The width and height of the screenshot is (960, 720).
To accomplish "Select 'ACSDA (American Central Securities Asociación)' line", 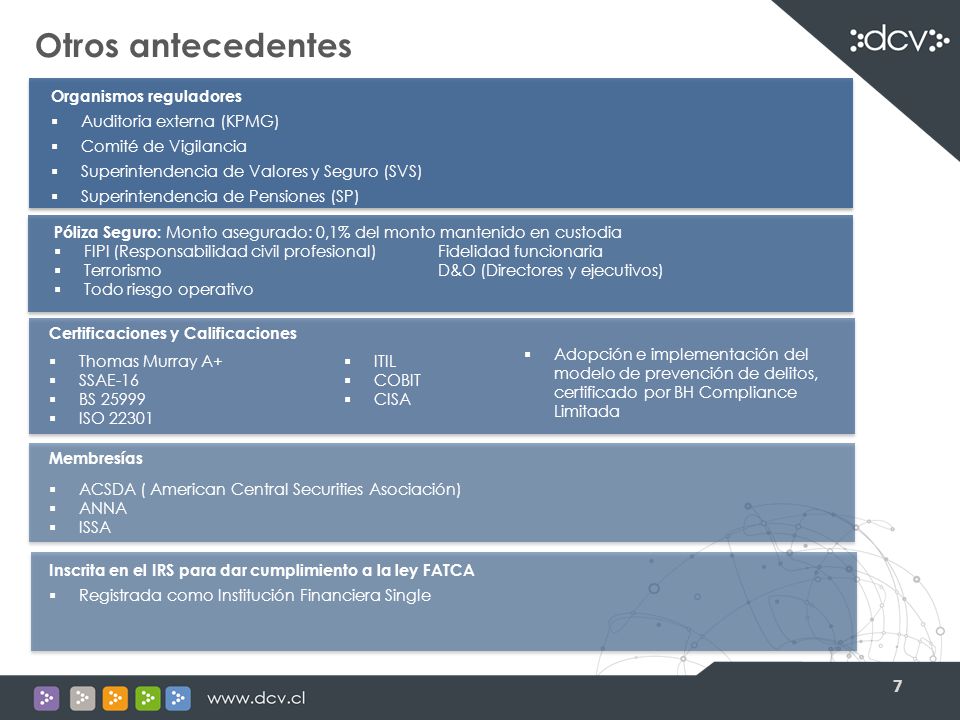I will 269,489.
